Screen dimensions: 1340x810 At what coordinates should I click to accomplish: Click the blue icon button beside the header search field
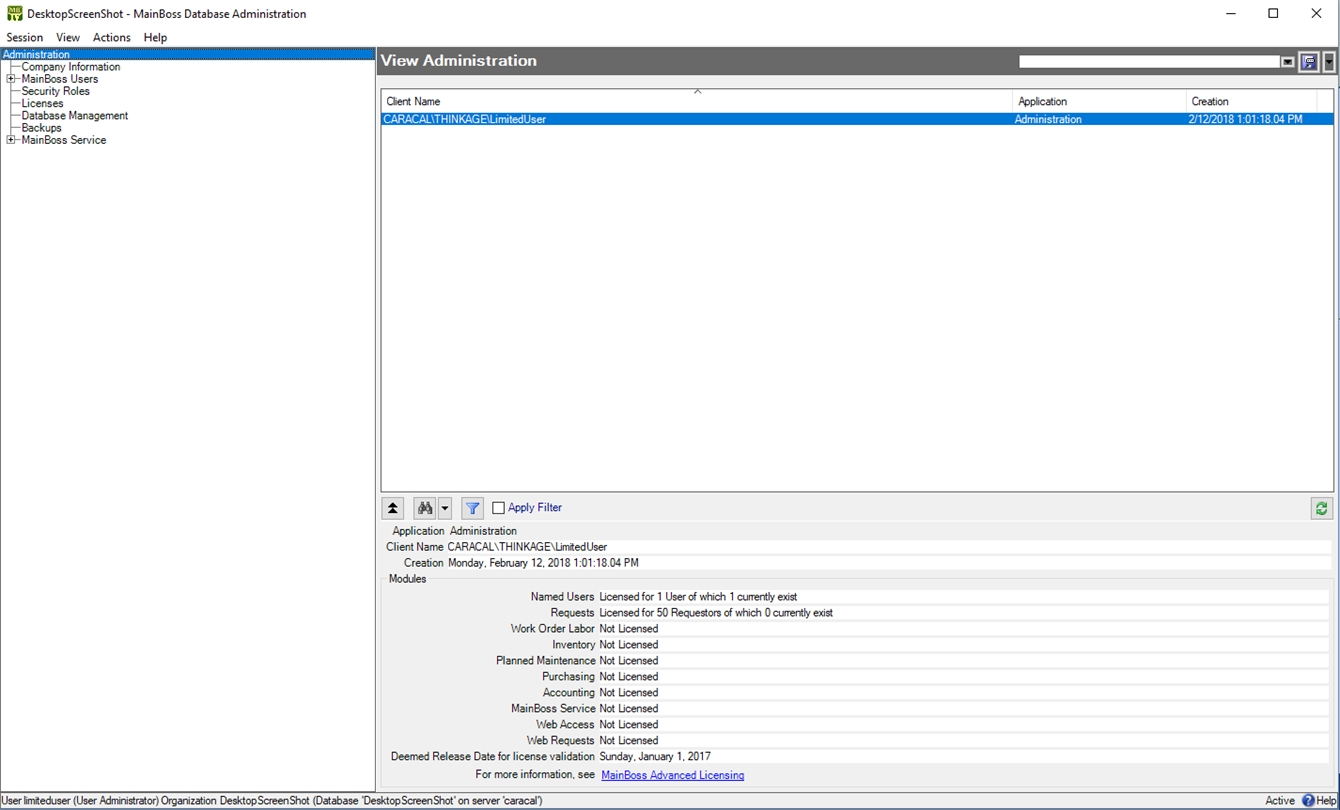[1309, 61]
